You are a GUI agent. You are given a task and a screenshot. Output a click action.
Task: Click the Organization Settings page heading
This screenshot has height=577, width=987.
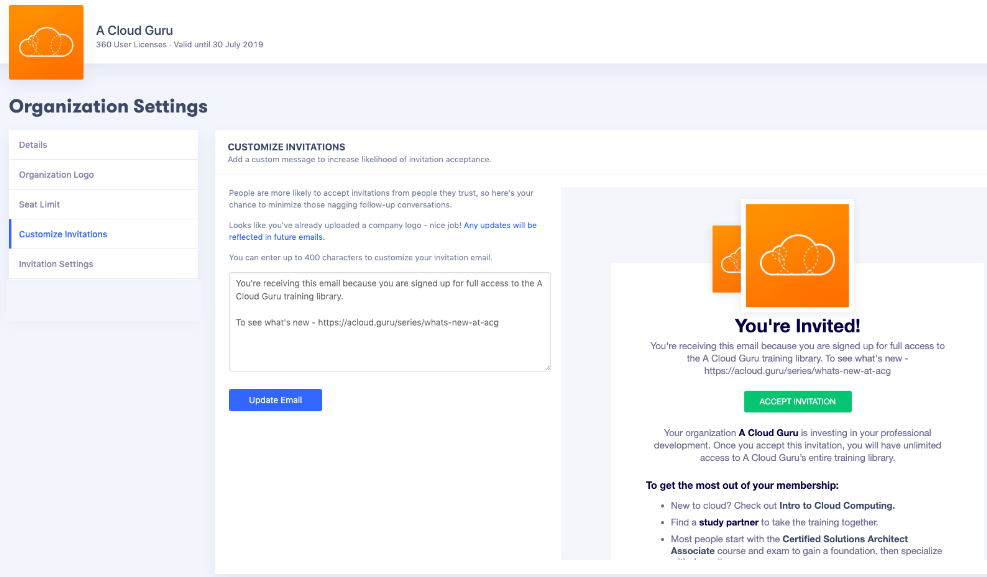(108, 106)
